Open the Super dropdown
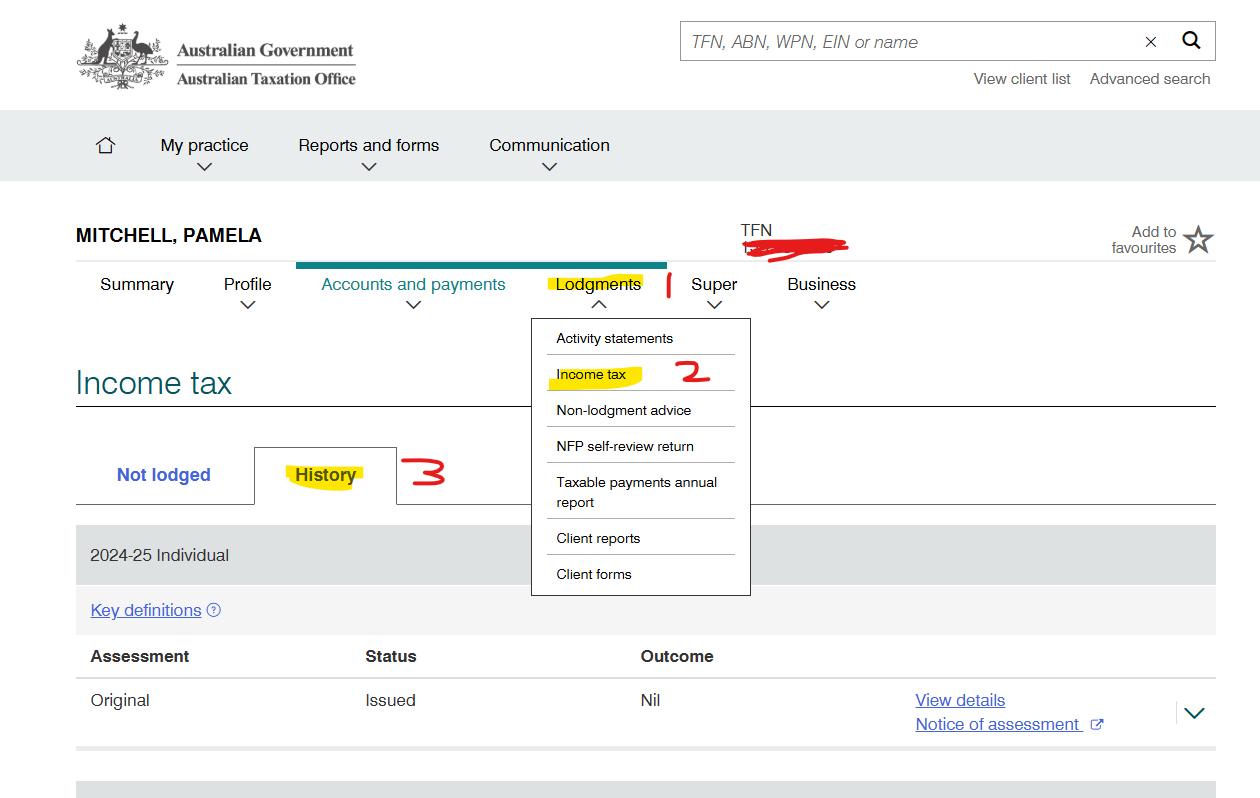Screen dimensions: 1260x798 coord(714,294)
